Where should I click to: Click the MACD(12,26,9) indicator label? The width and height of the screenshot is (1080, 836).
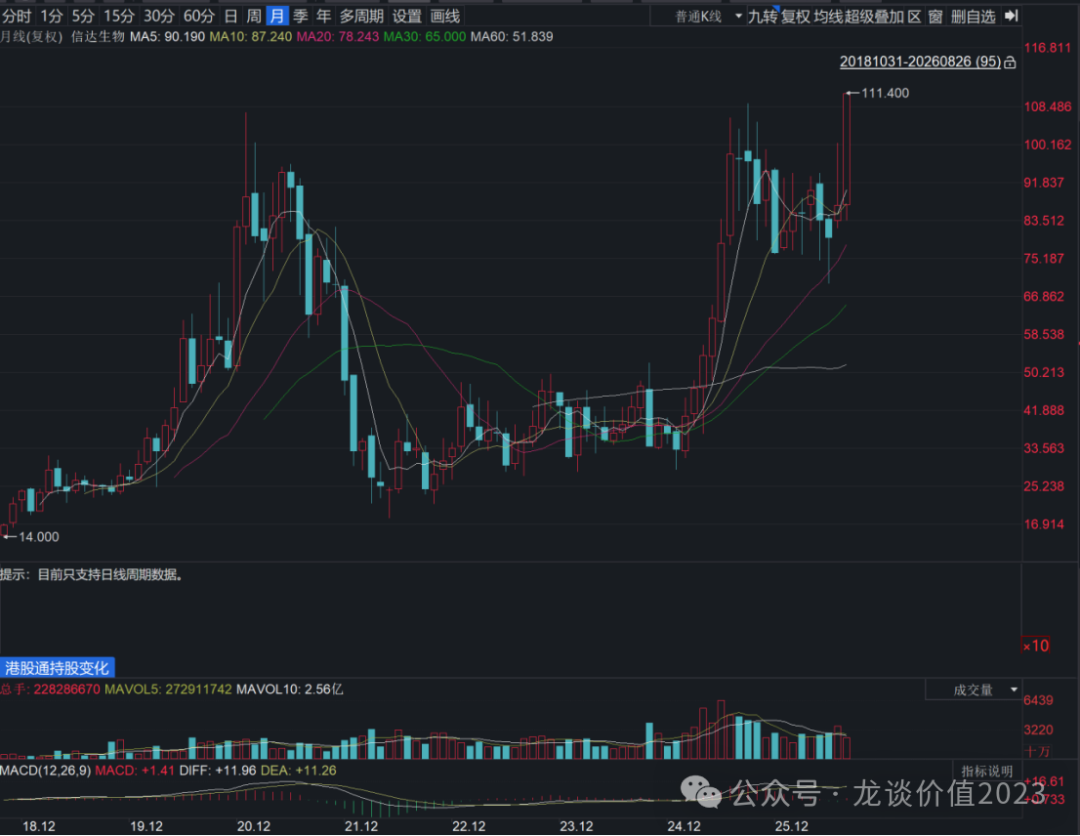coord(45,771)
